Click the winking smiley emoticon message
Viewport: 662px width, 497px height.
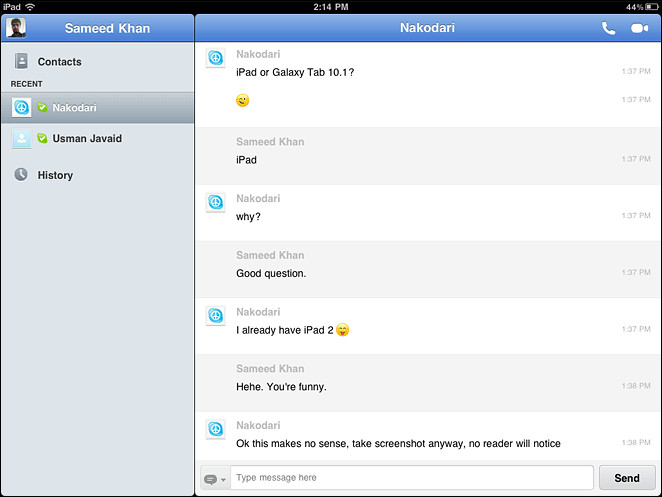pyautogui.click(x=242, y=100)
